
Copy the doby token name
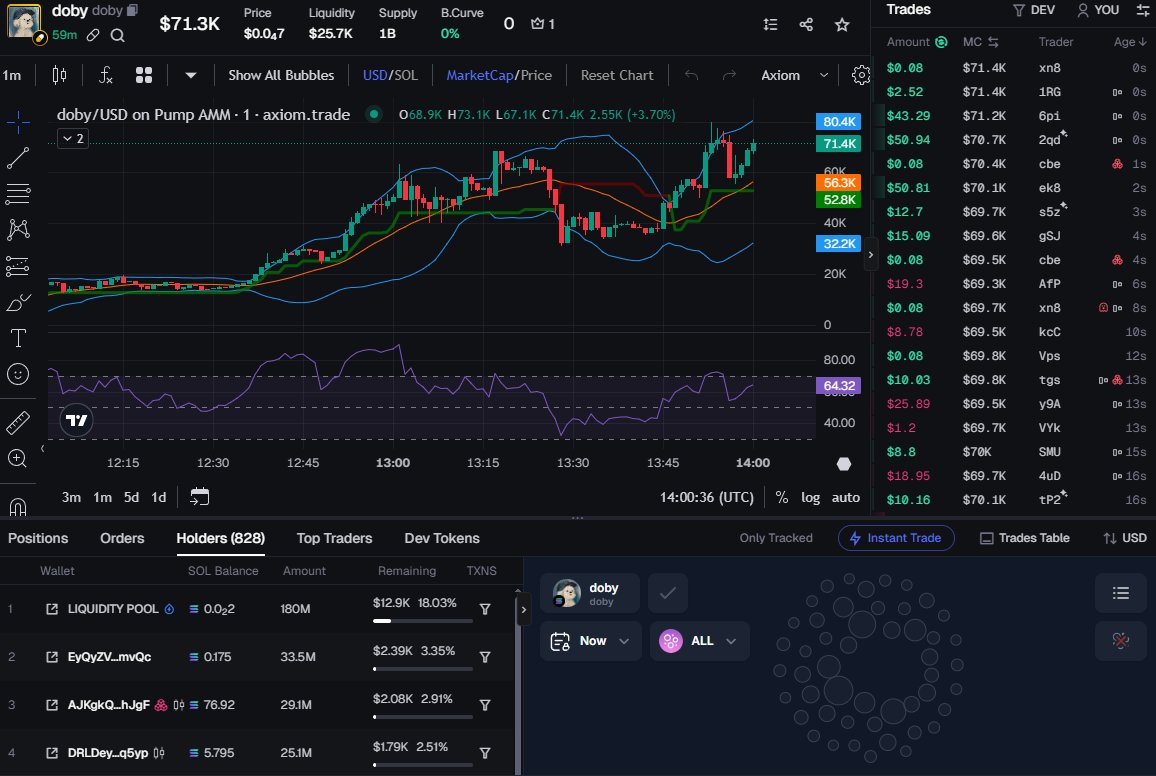(x=133, y=10)
